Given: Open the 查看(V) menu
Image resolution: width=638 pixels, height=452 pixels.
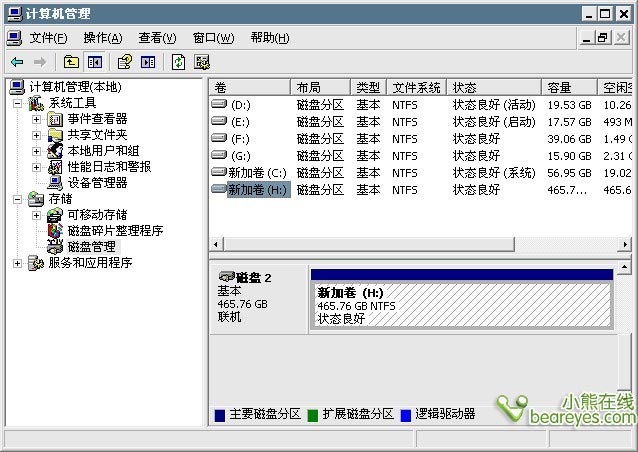Looking at the screenshot, I should click(157, 38).
